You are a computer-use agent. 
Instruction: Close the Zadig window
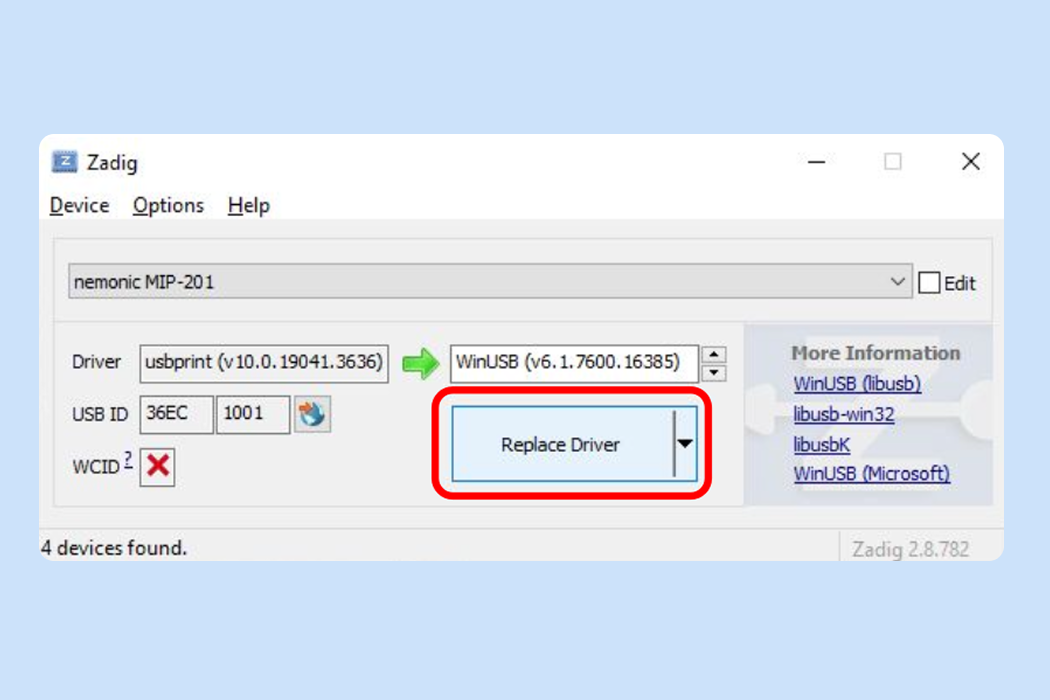(970, 161)
